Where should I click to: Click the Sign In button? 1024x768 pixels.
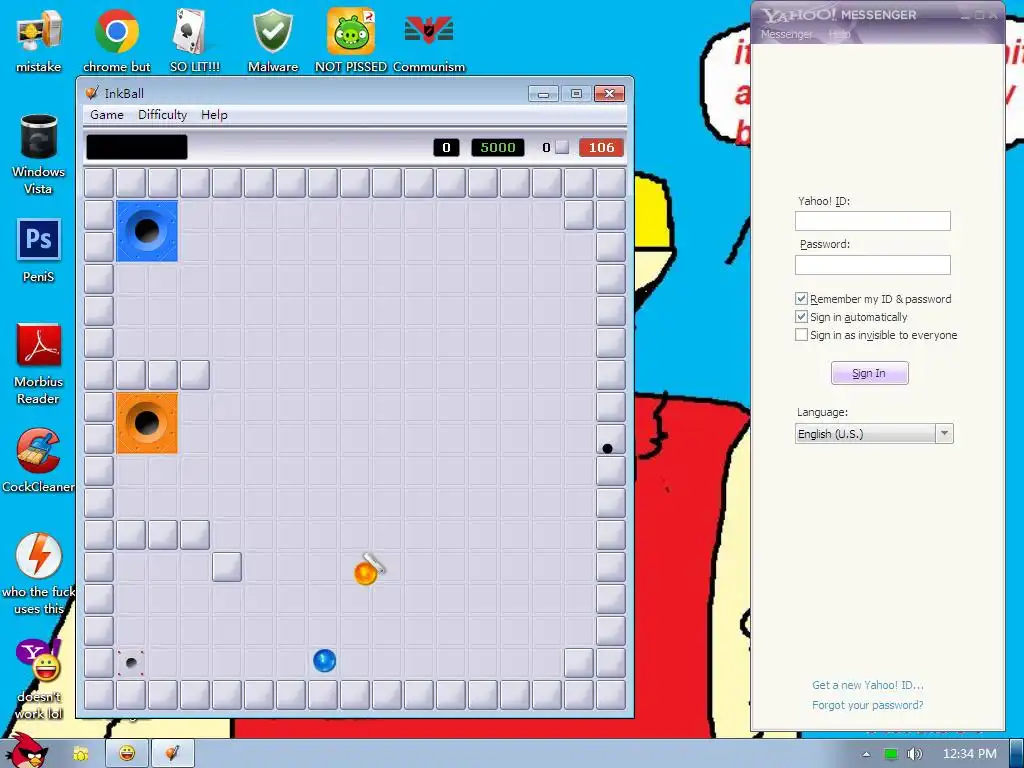[x=869, y=373]
